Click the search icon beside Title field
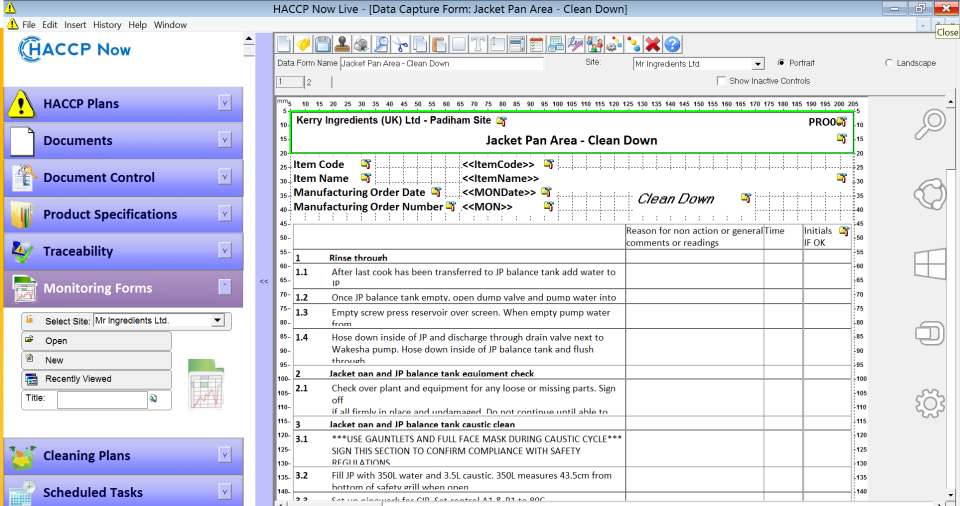 [x=153, y=399]
